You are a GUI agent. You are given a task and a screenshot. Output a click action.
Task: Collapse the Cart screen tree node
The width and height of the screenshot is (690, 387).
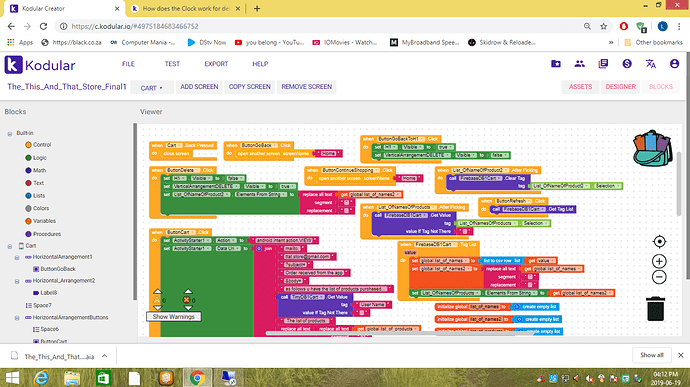[x=10, y=246]
